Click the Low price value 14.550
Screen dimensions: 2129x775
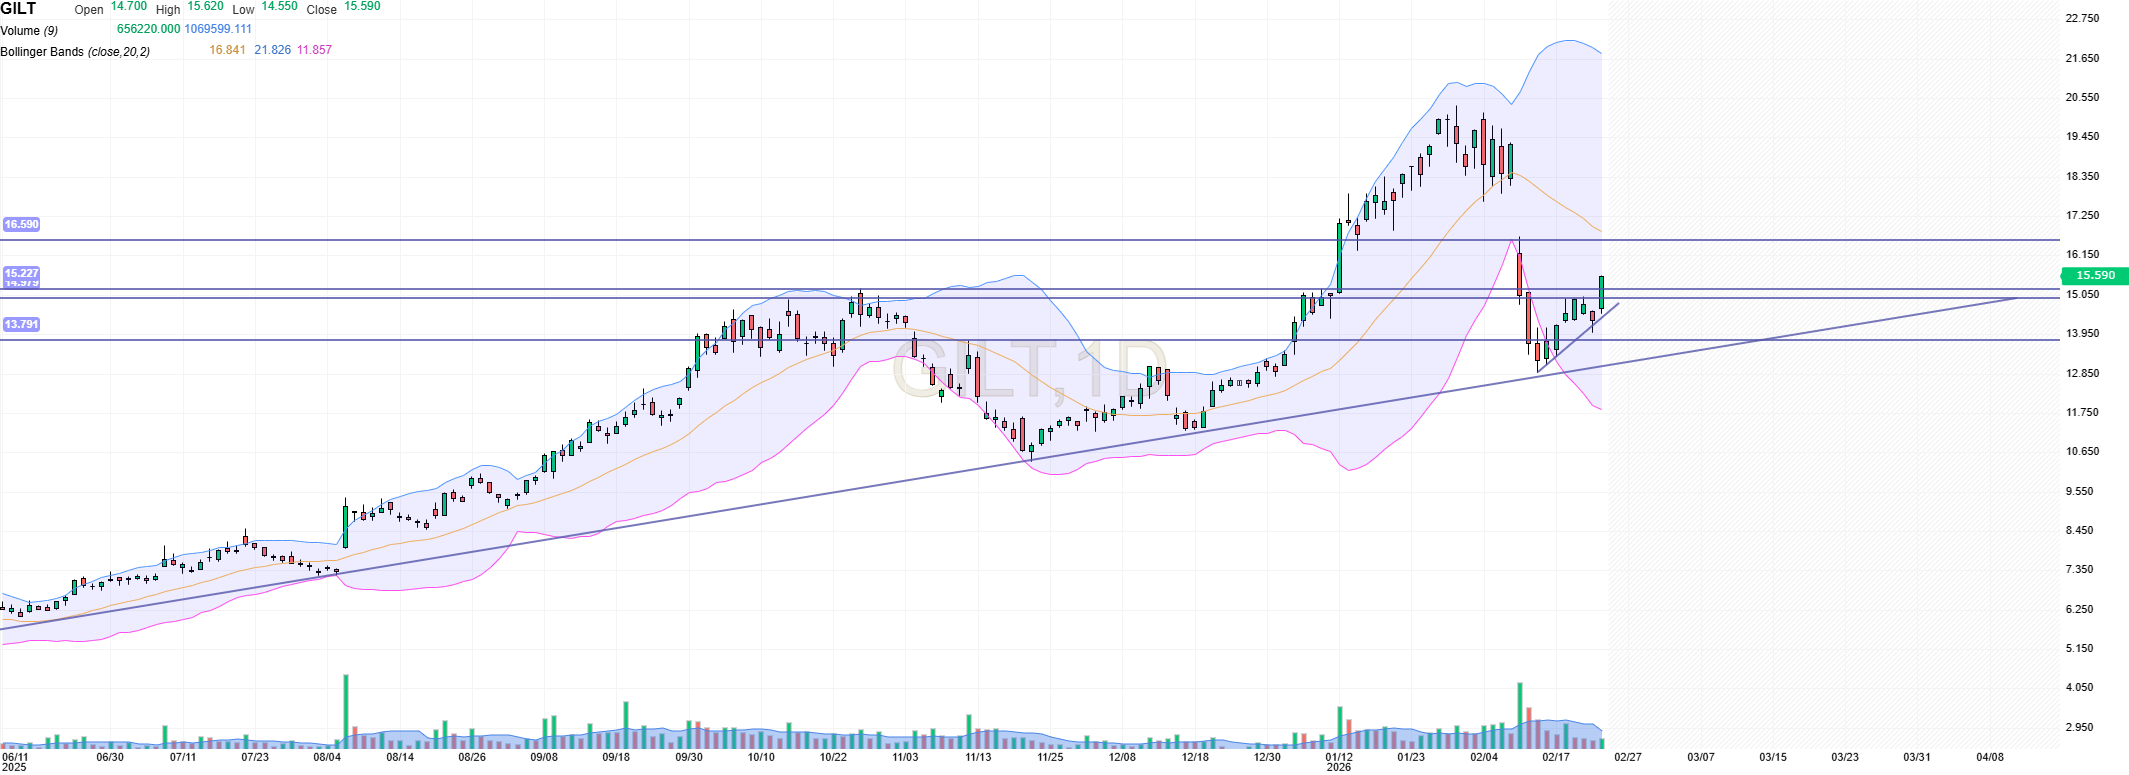[280, 6]
